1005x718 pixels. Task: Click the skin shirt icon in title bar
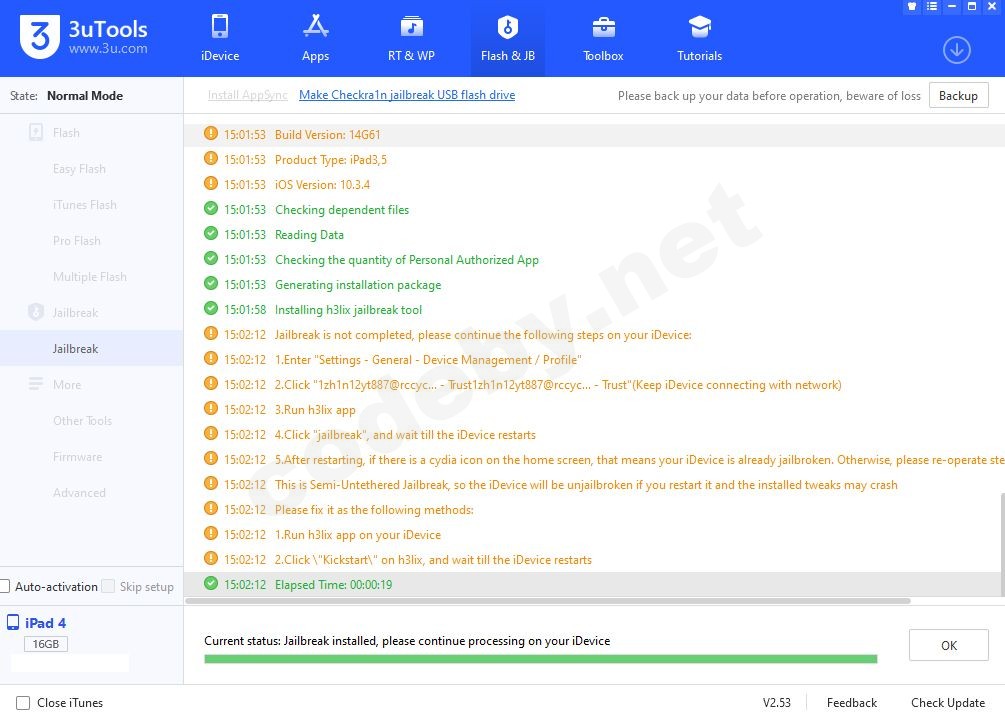tap(912, 6)
